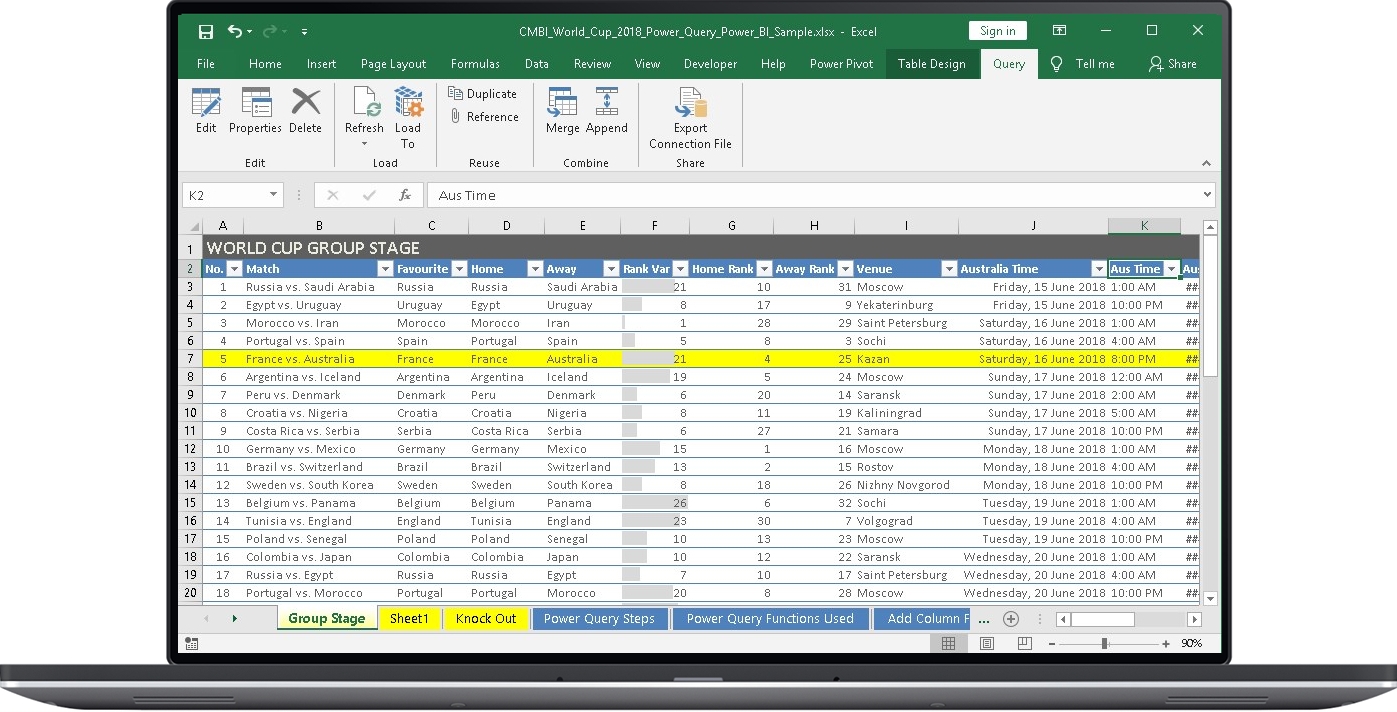1397x712 pixels.
Task: Select the Table Design tab
Action: (931, 64)
